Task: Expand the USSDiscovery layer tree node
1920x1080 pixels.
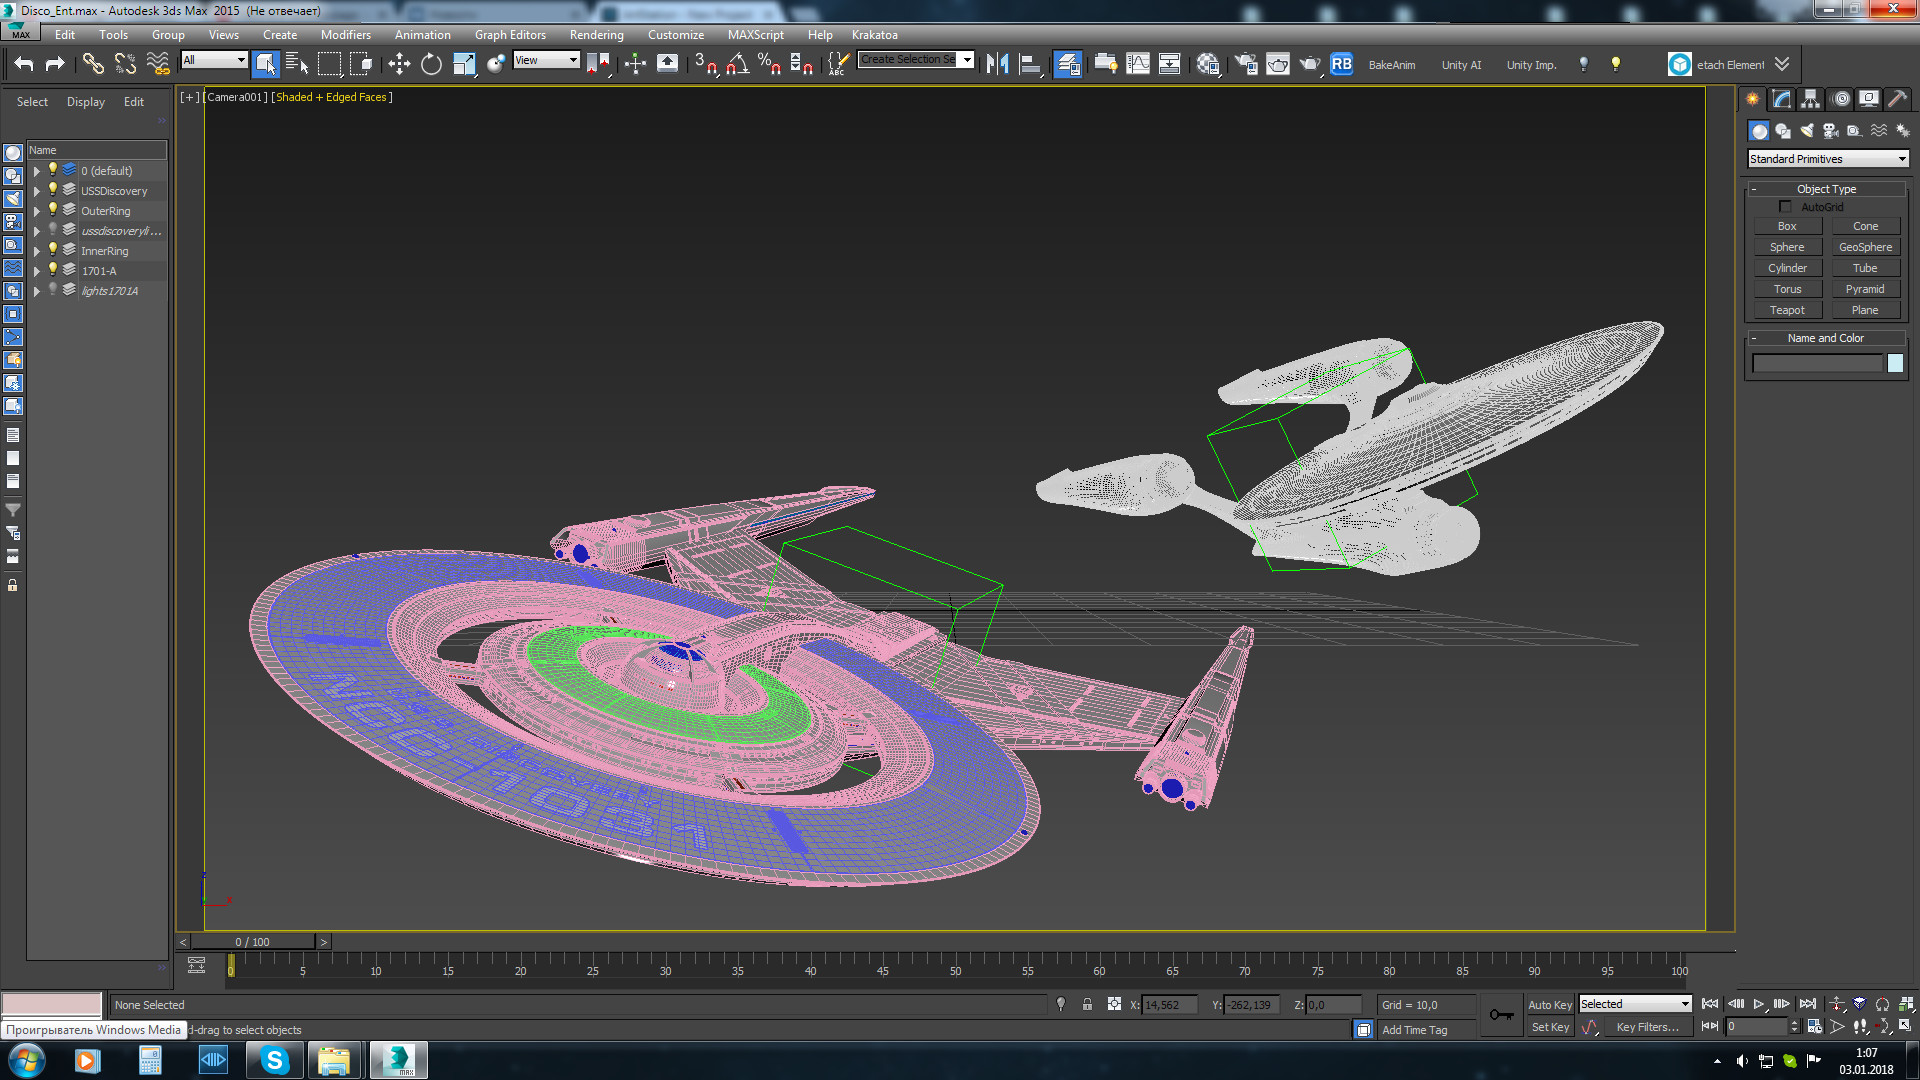Action: pos(37,191)
